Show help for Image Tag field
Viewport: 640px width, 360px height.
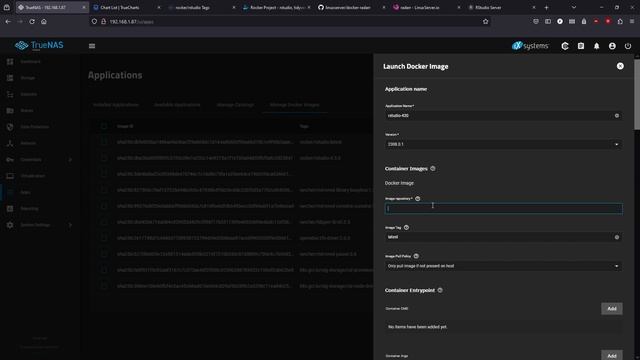tap(406, 227)
